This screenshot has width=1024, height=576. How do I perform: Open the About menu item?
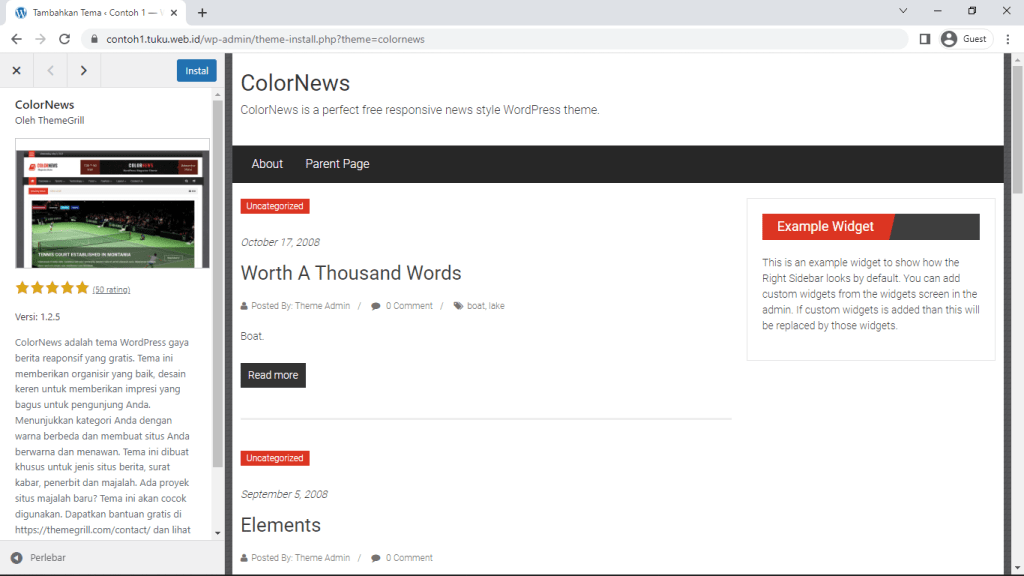[x=267, y=164]
